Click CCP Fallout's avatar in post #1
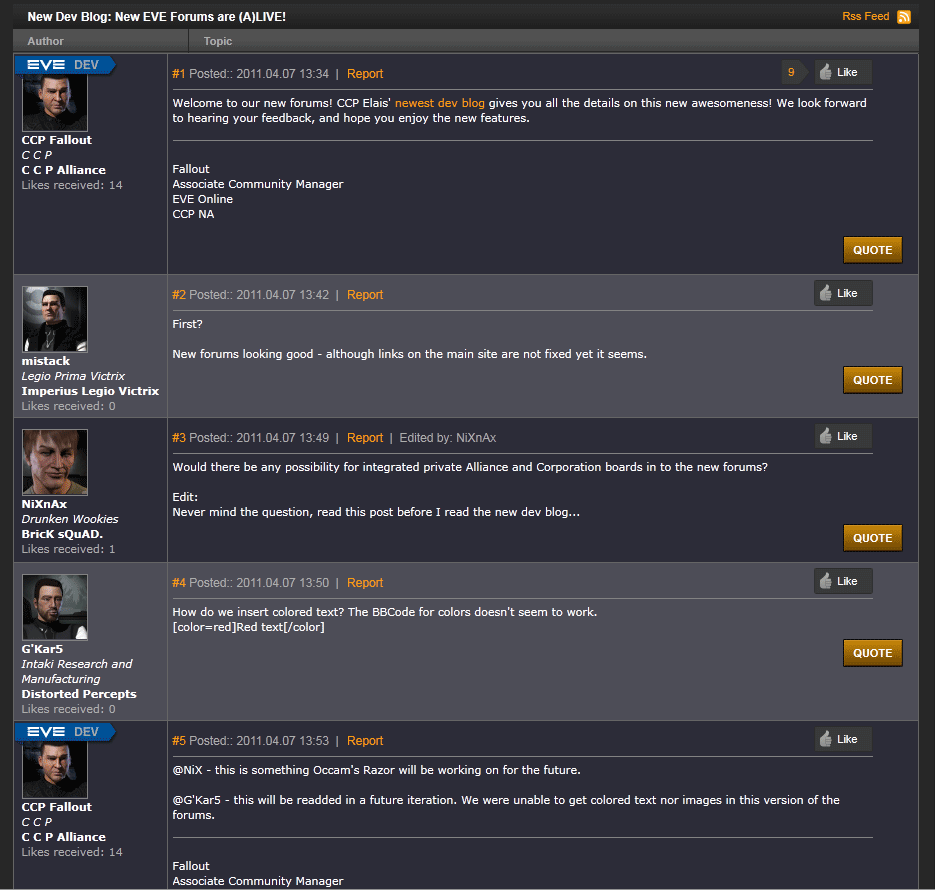Viewport: 935px width, 890px height. (x=55, y=103)
